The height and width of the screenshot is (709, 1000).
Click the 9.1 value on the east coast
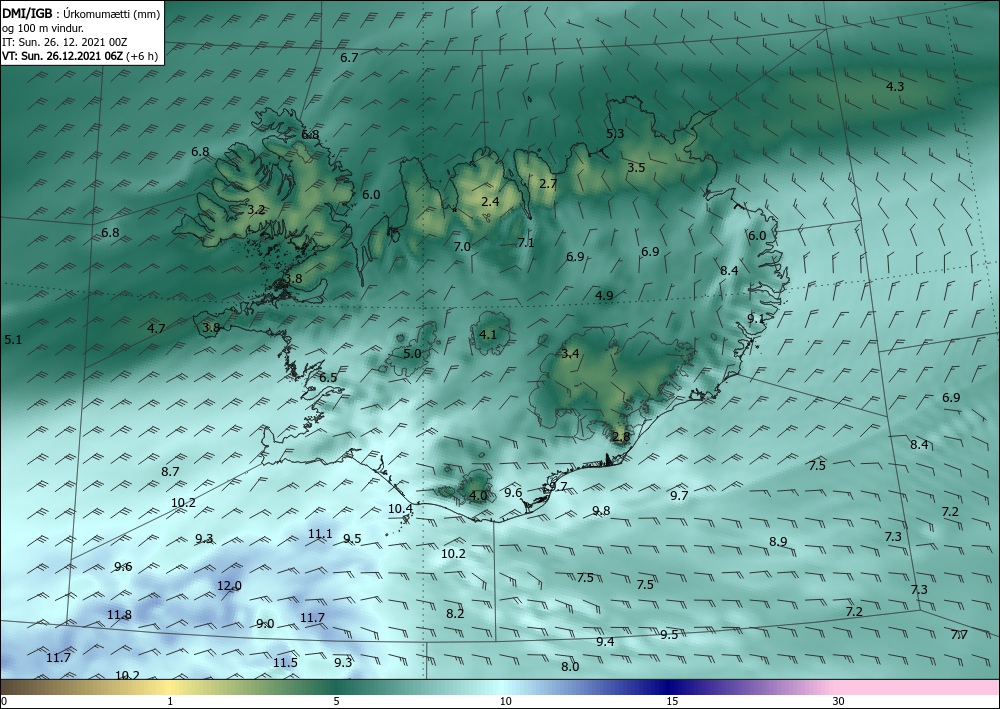coord(756,319)
